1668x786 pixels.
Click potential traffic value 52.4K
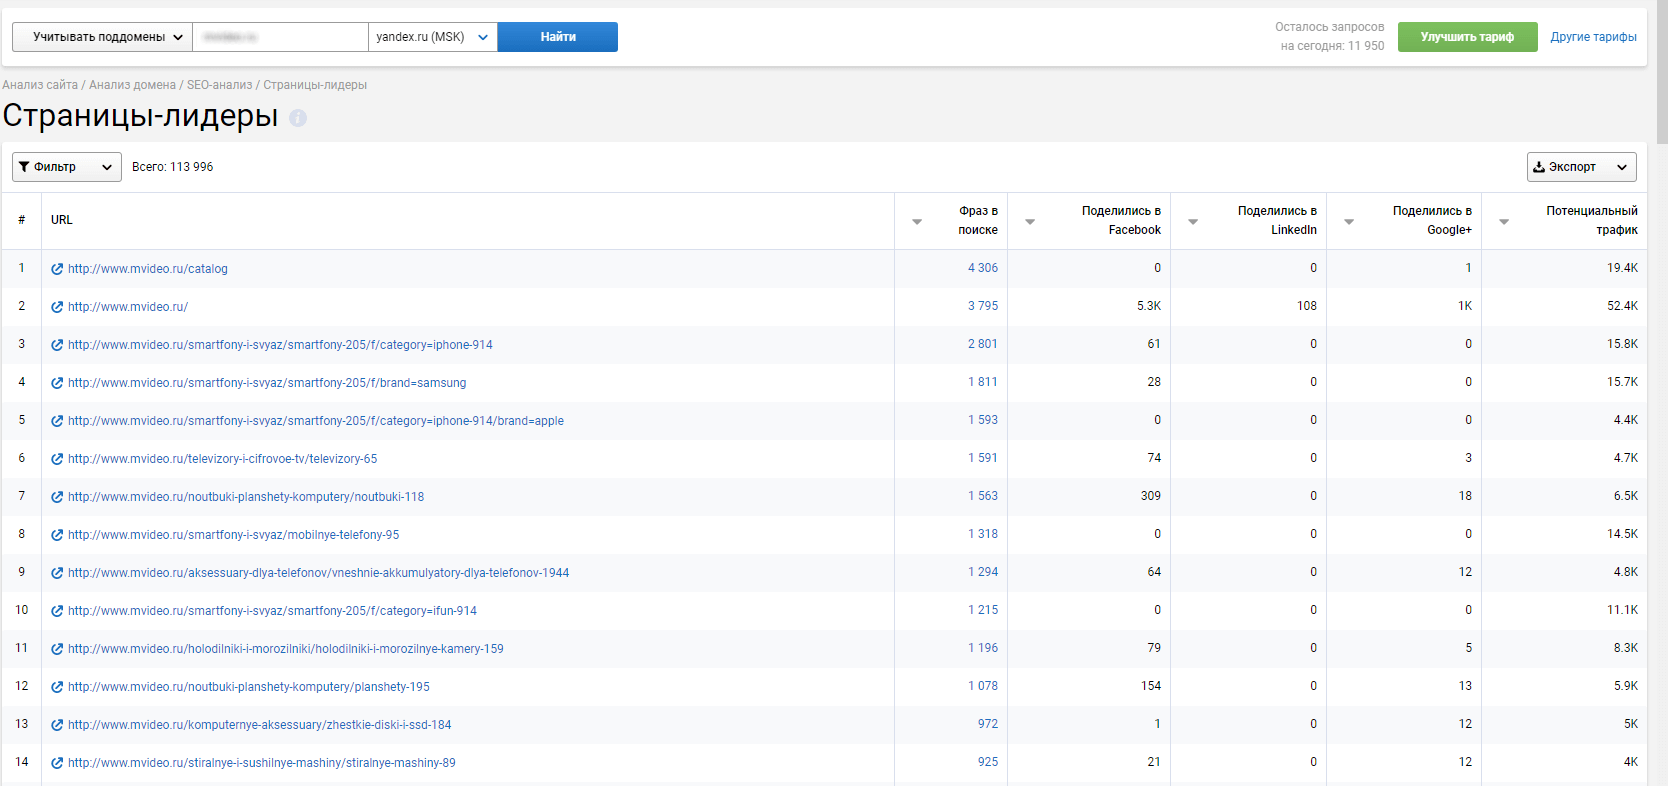point(1622,306)
